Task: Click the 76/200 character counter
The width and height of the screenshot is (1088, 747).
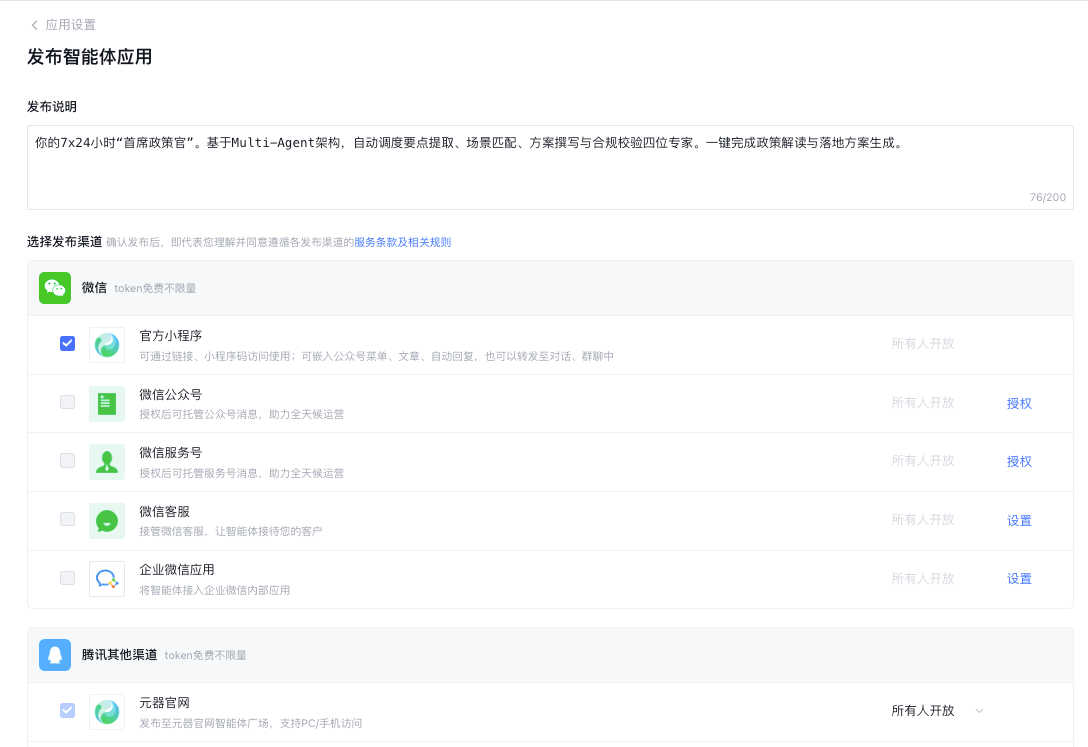Action: (x=1048, y=197)
